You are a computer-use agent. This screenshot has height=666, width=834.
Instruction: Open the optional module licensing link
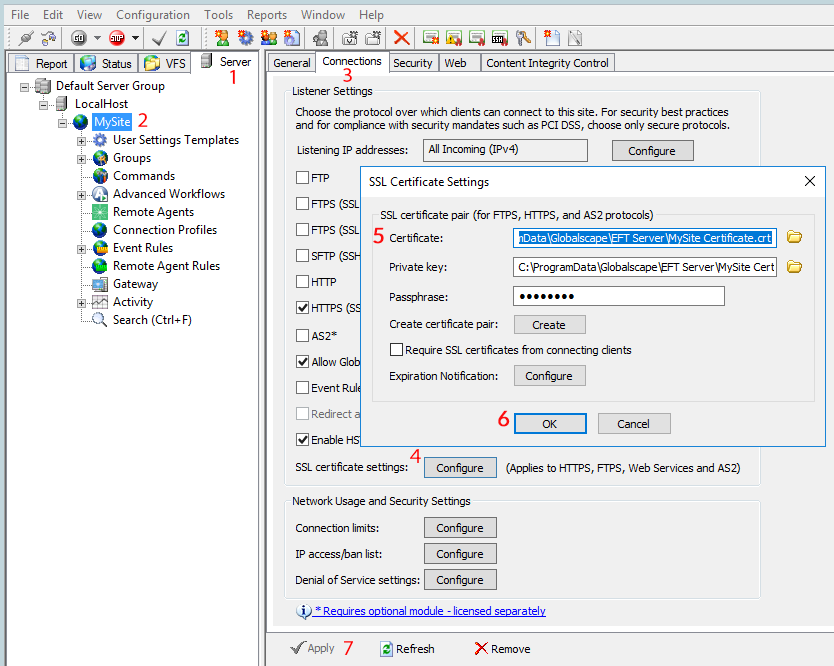(x=430, y=611)
